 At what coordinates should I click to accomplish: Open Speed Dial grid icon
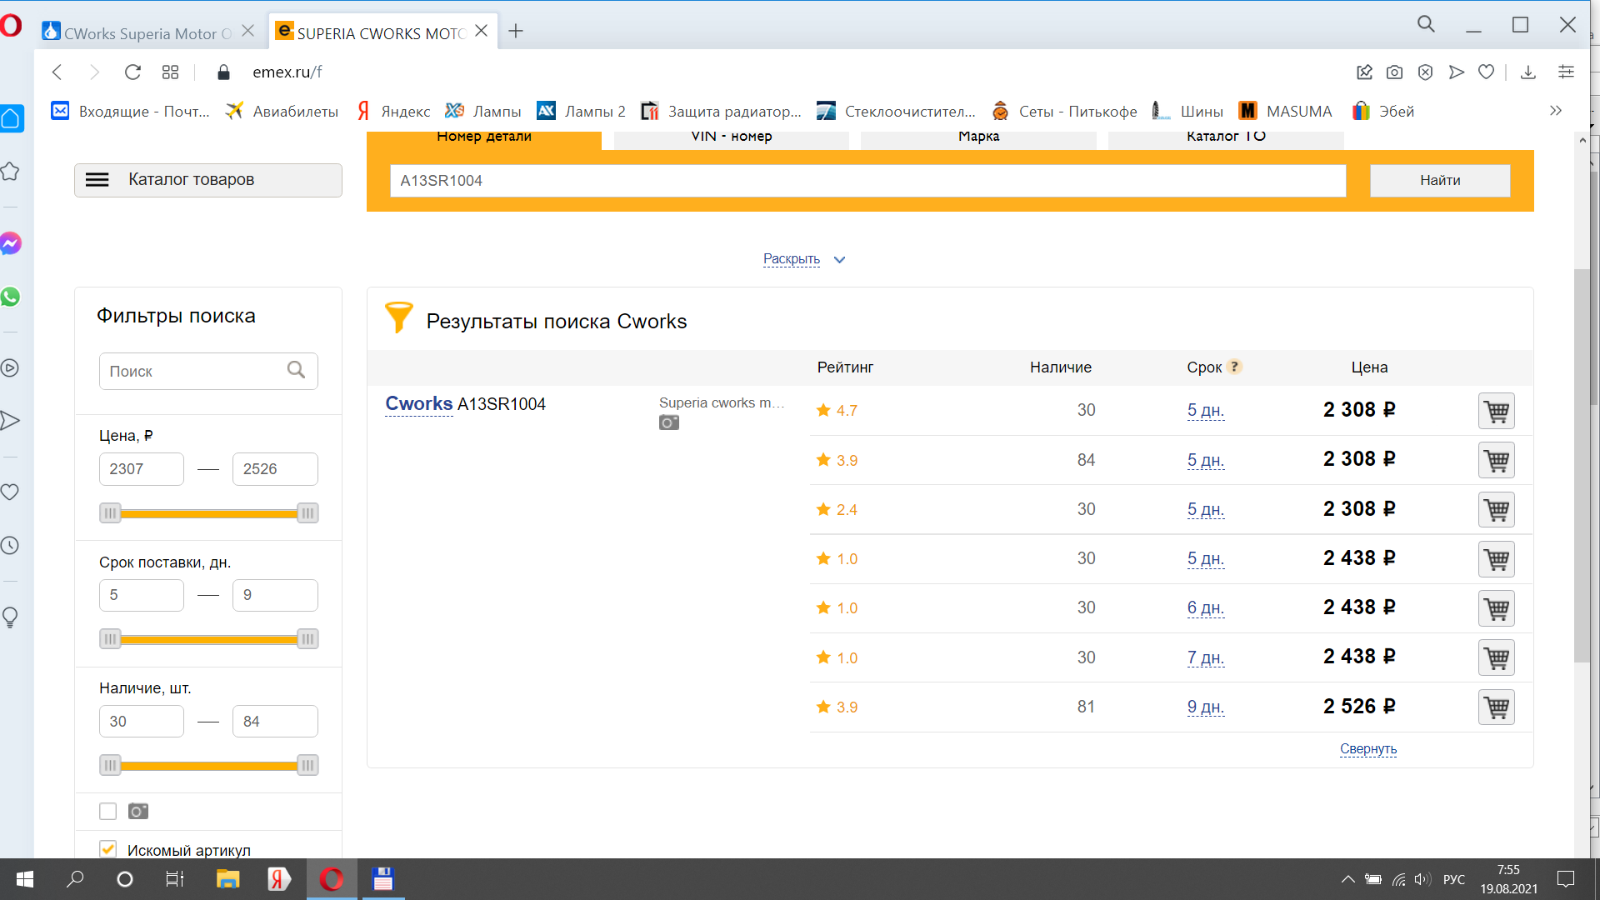point(170,72)
